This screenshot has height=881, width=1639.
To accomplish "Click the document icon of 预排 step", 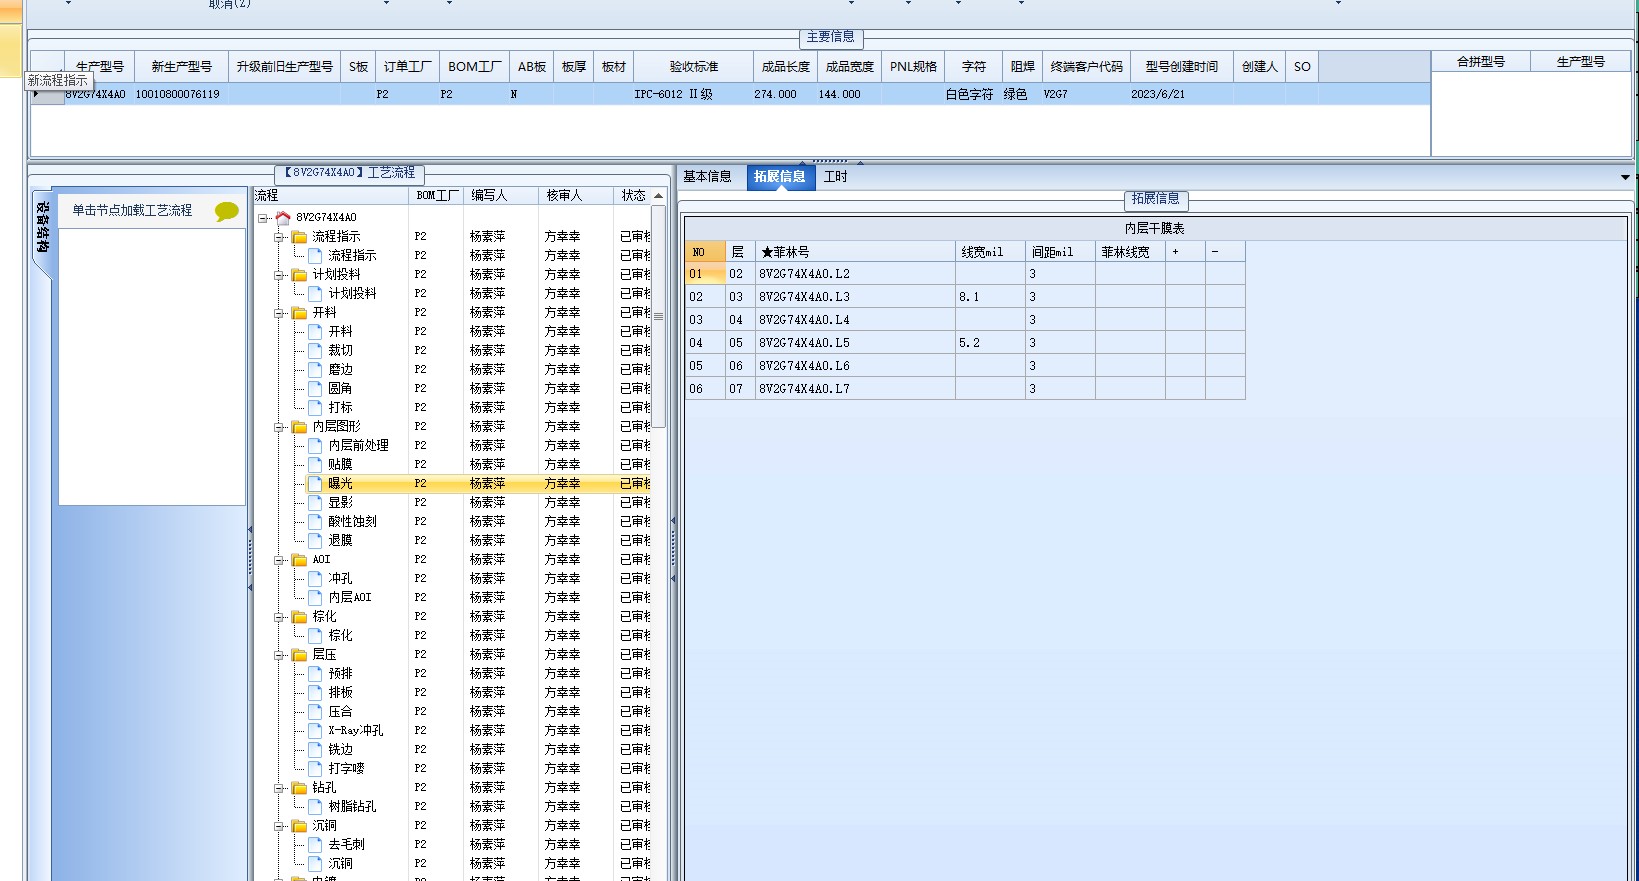I will (x=315, y=673).
